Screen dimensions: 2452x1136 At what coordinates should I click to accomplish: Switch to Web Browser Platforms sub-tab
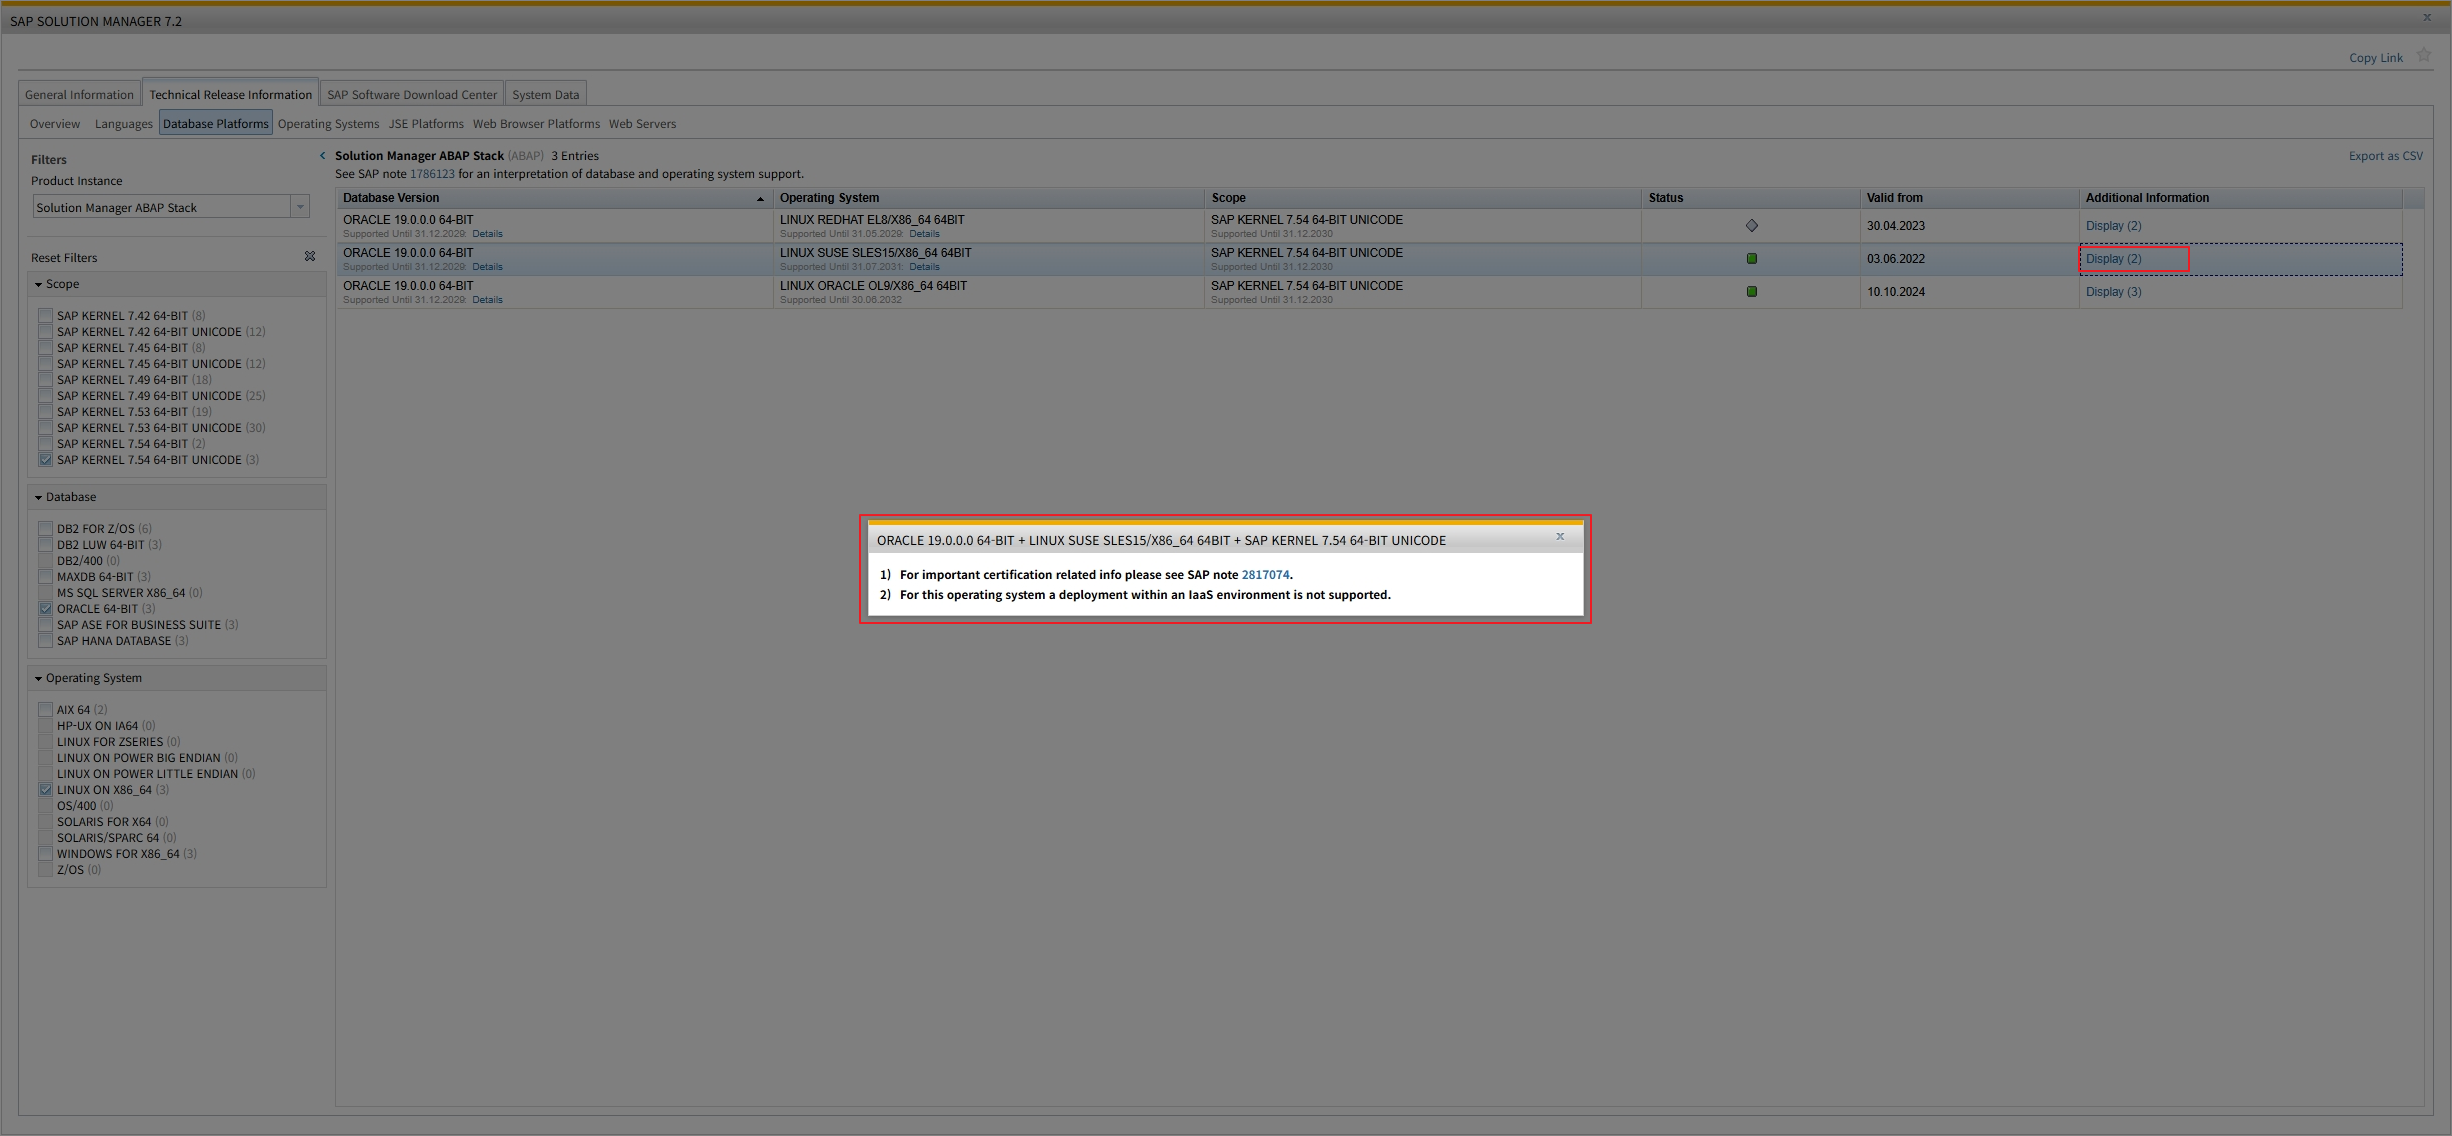click(x=536, y=124)
